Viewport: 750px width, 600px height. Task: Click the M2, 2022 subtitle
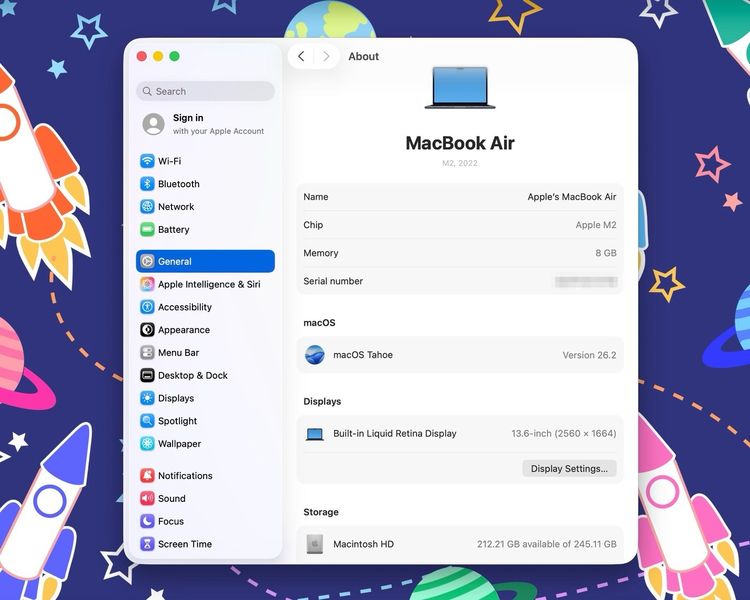click(x=460, y=163)
